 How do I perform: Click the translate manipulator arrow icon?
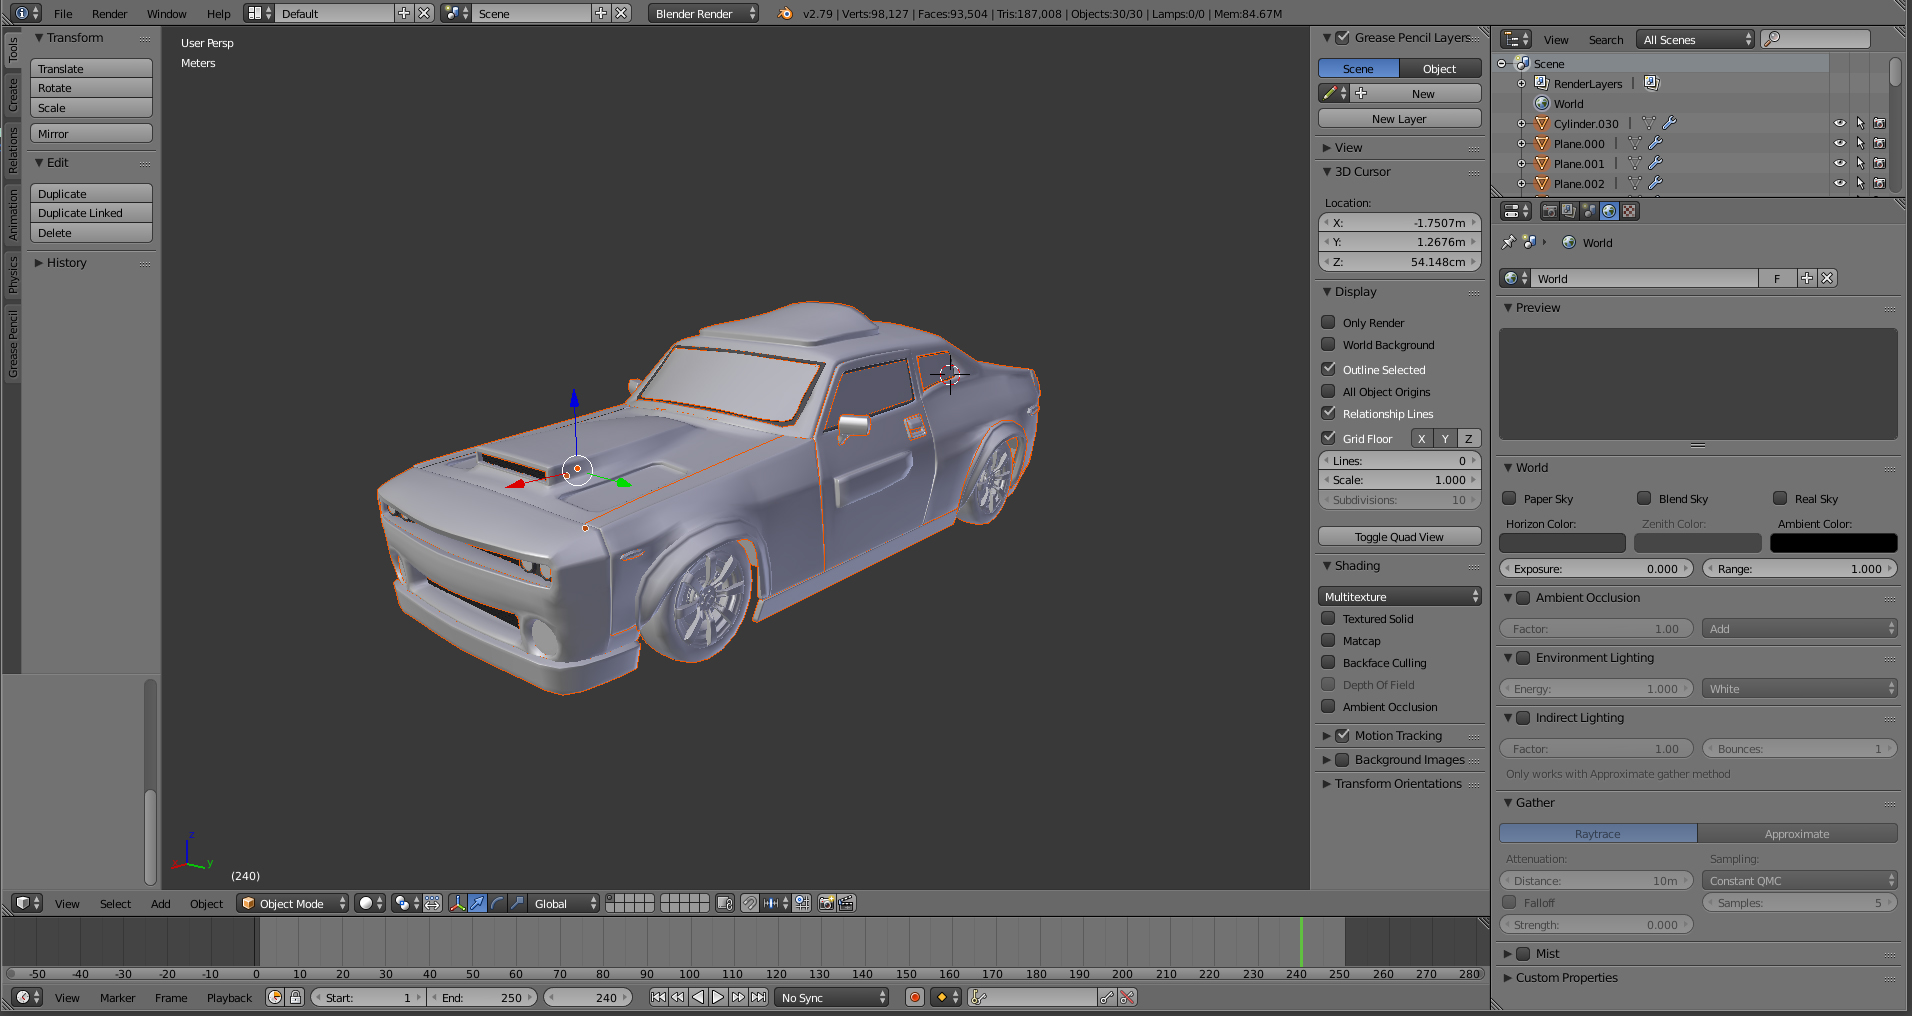pos(477,903)
